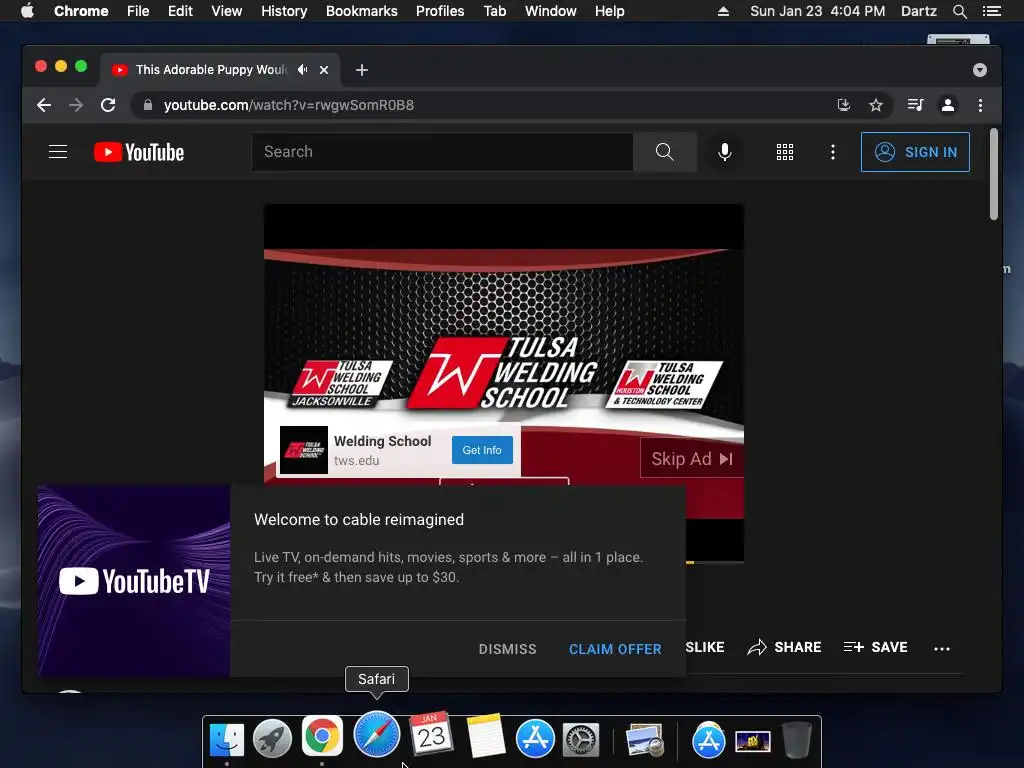Open the YouTube apps grid
Image resolution: width=1024 pixels, height=768 pixels.
pos(784,152)
